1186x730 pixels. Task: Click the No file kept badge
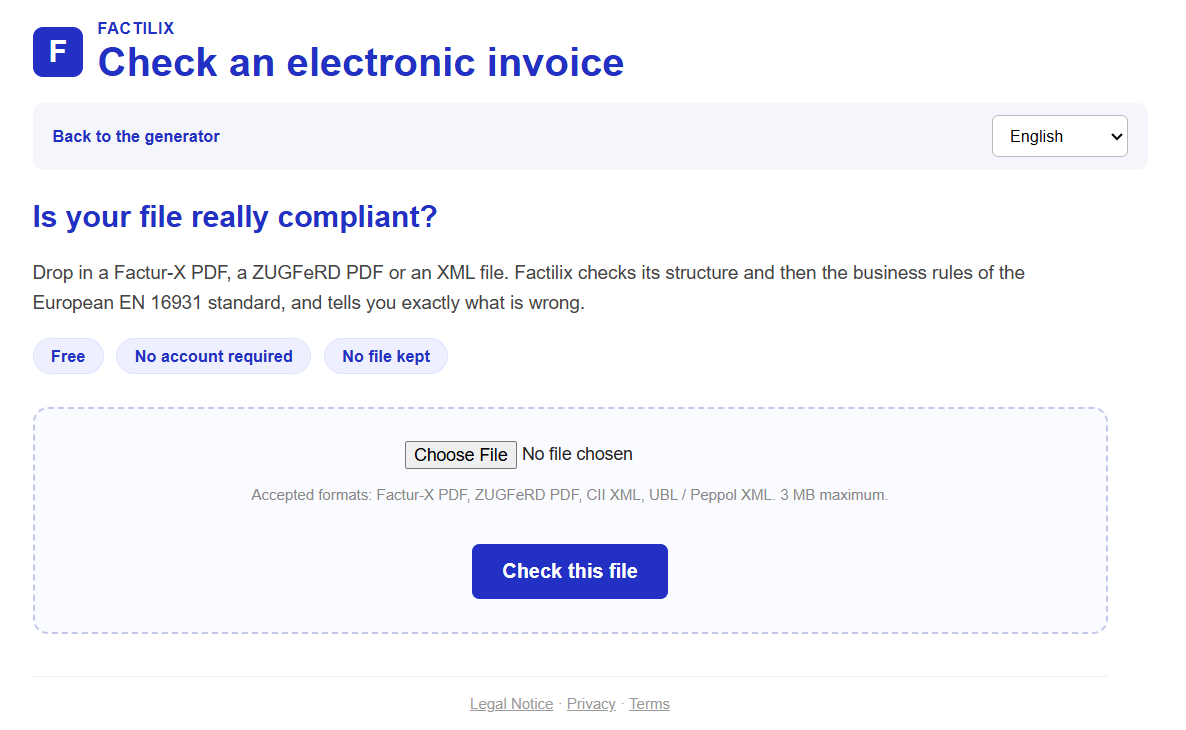click(x=386, y=356)
